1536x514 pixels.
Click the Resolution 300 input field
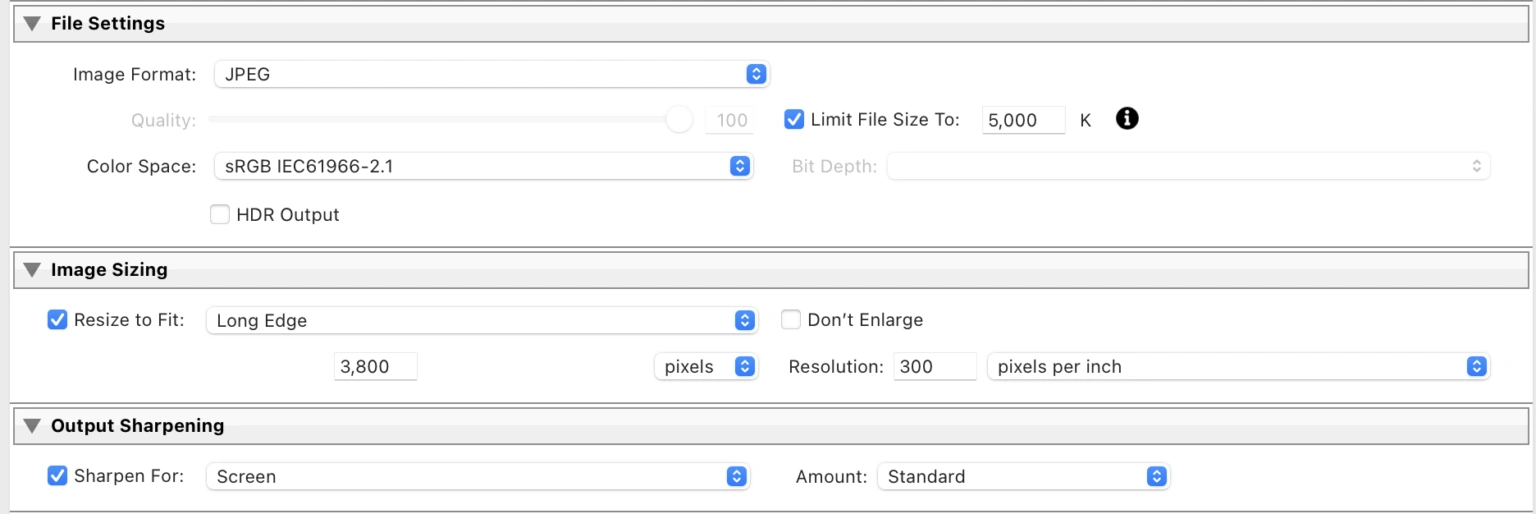[934, 367]
